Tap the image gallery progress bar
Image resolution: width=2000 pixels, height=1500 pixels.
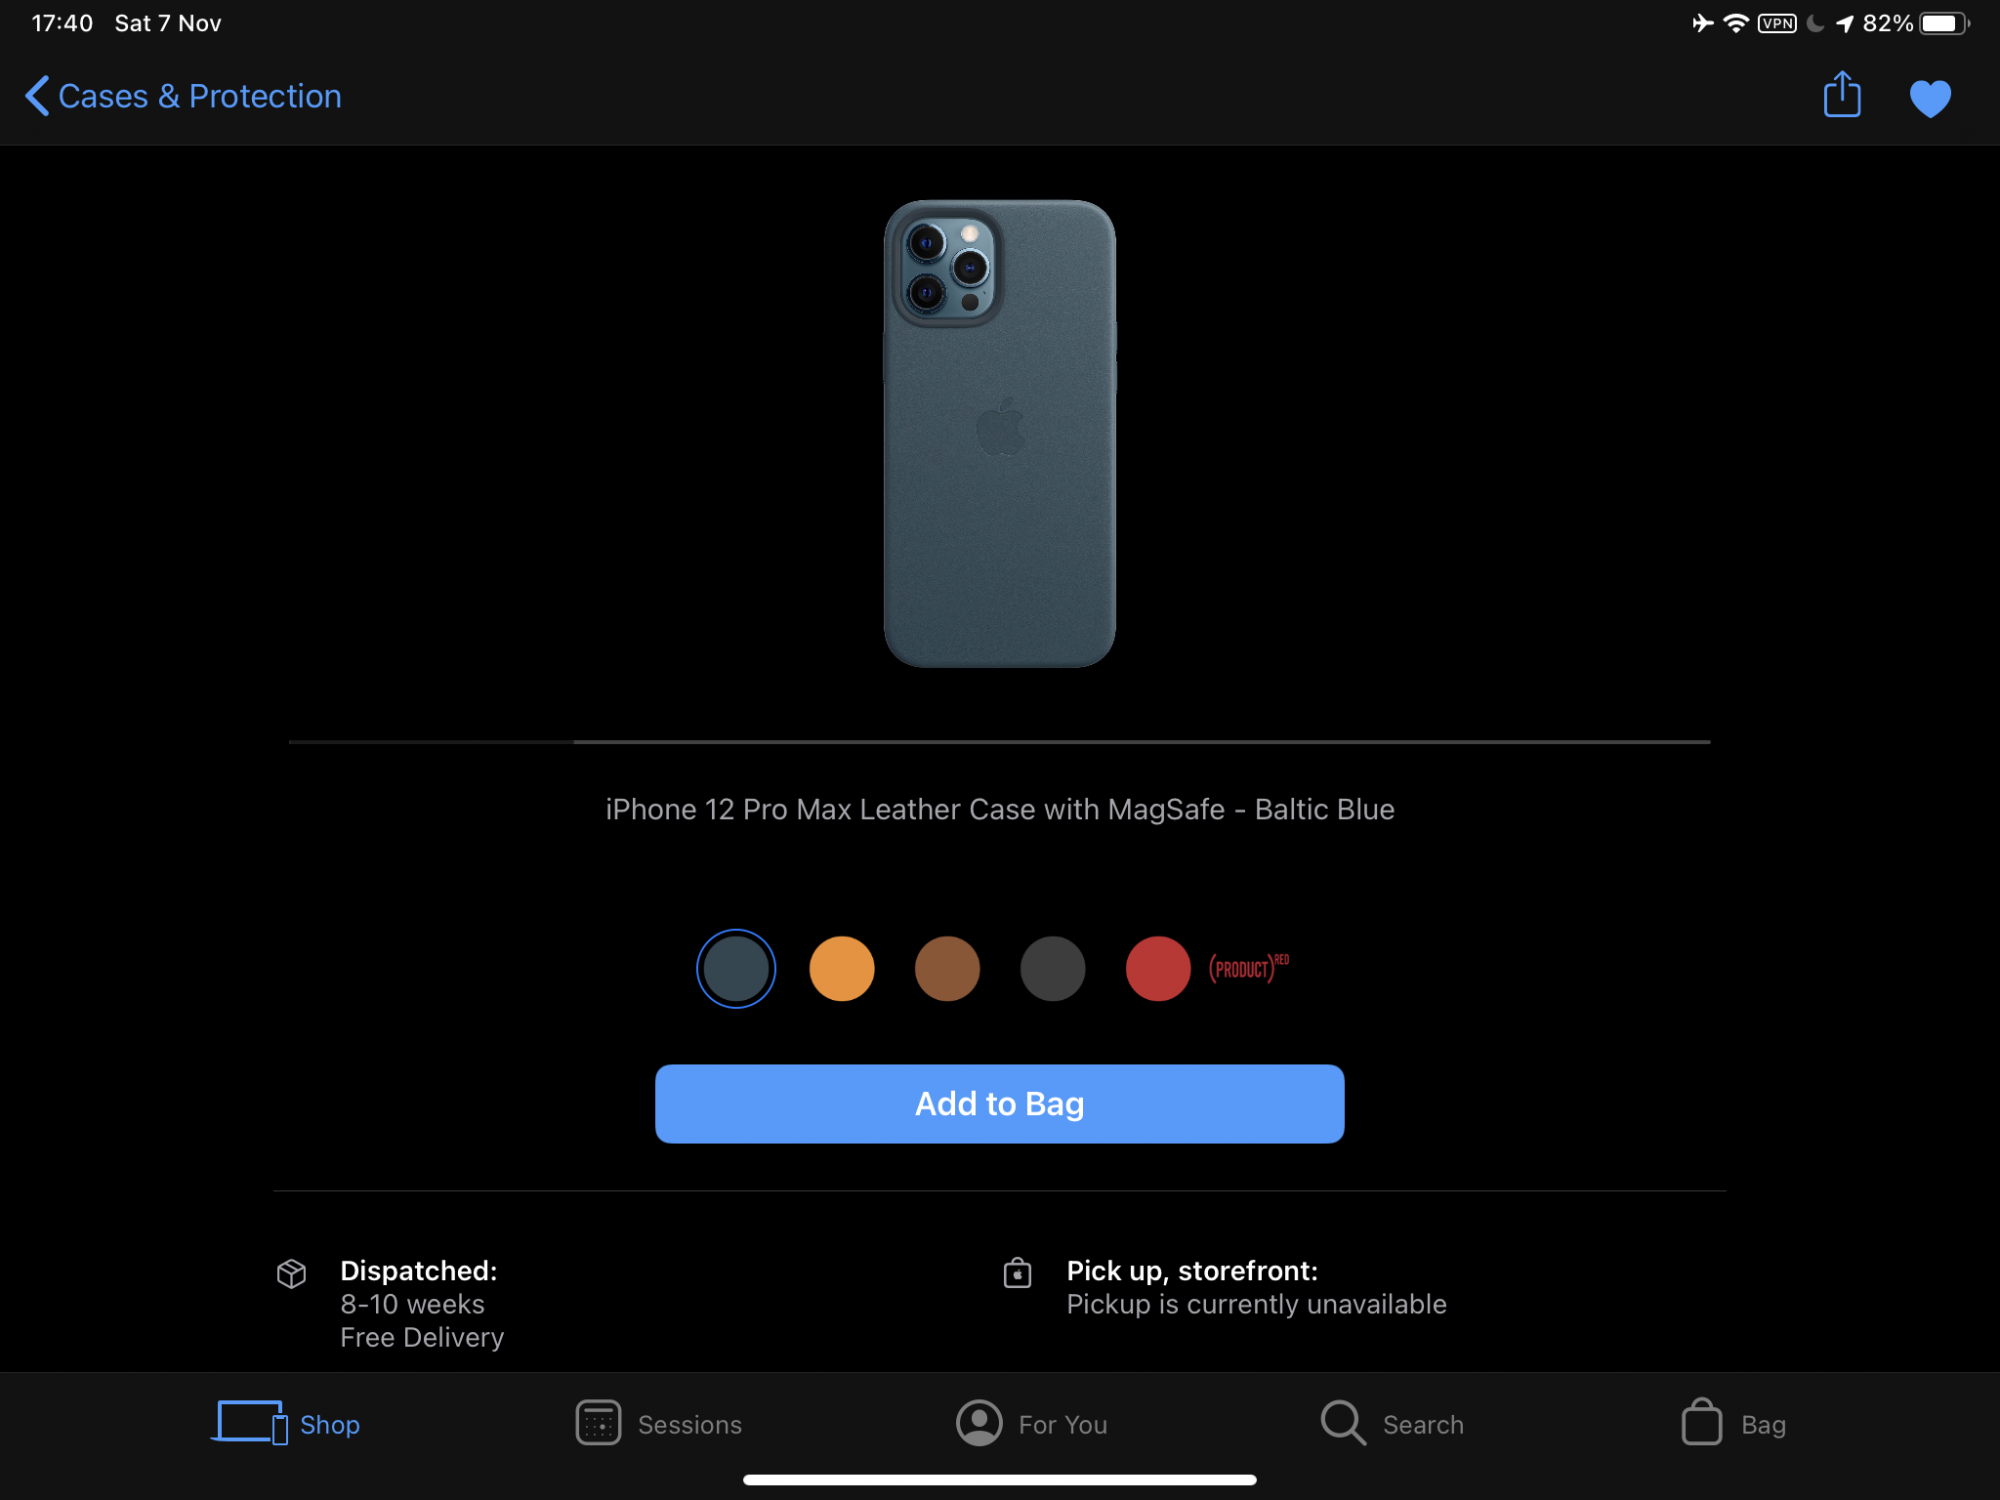(999, 742)
